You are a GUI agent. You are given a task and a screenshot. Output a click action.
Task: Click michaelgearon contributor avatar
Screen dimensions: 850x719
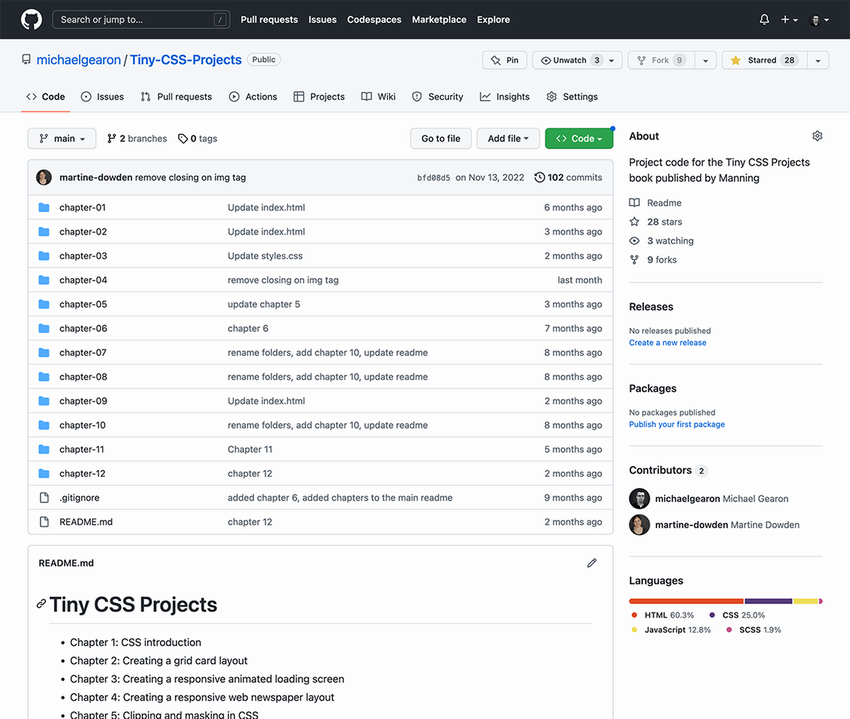[x=639, y=498]
